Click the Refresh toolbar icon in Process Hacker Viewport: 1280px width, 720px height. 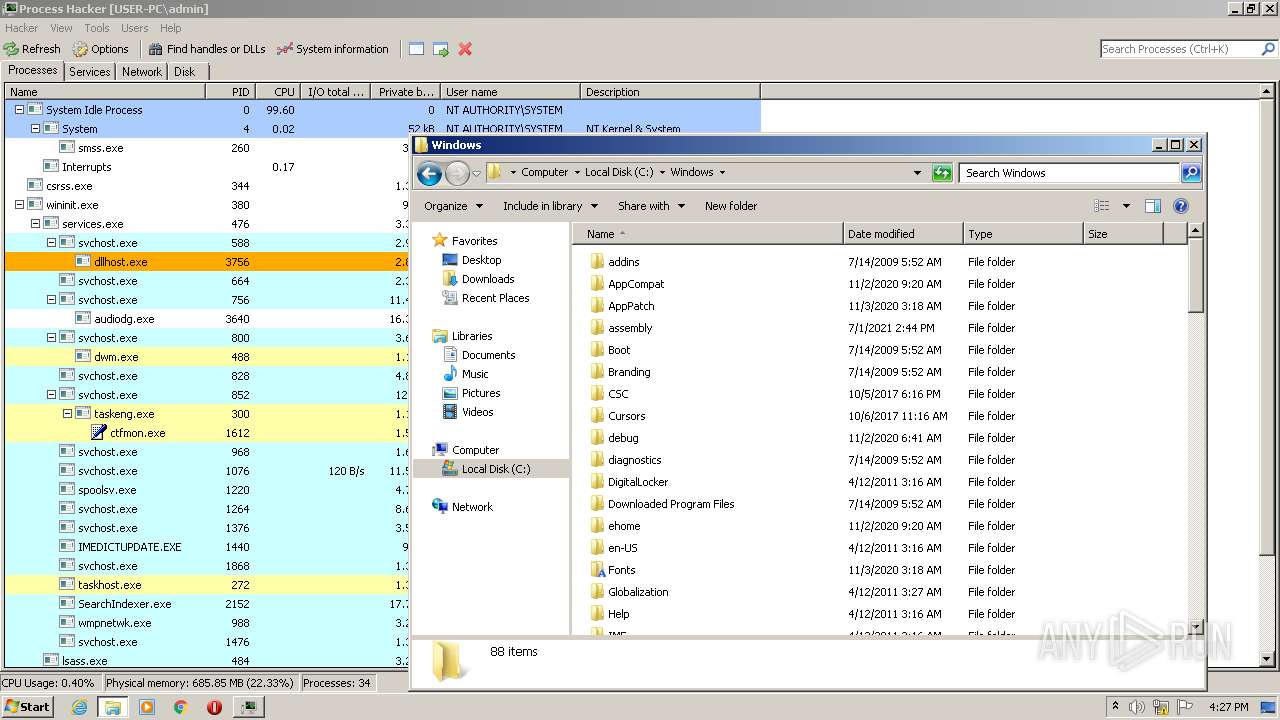pyautogui.click(x=11, y=49)
